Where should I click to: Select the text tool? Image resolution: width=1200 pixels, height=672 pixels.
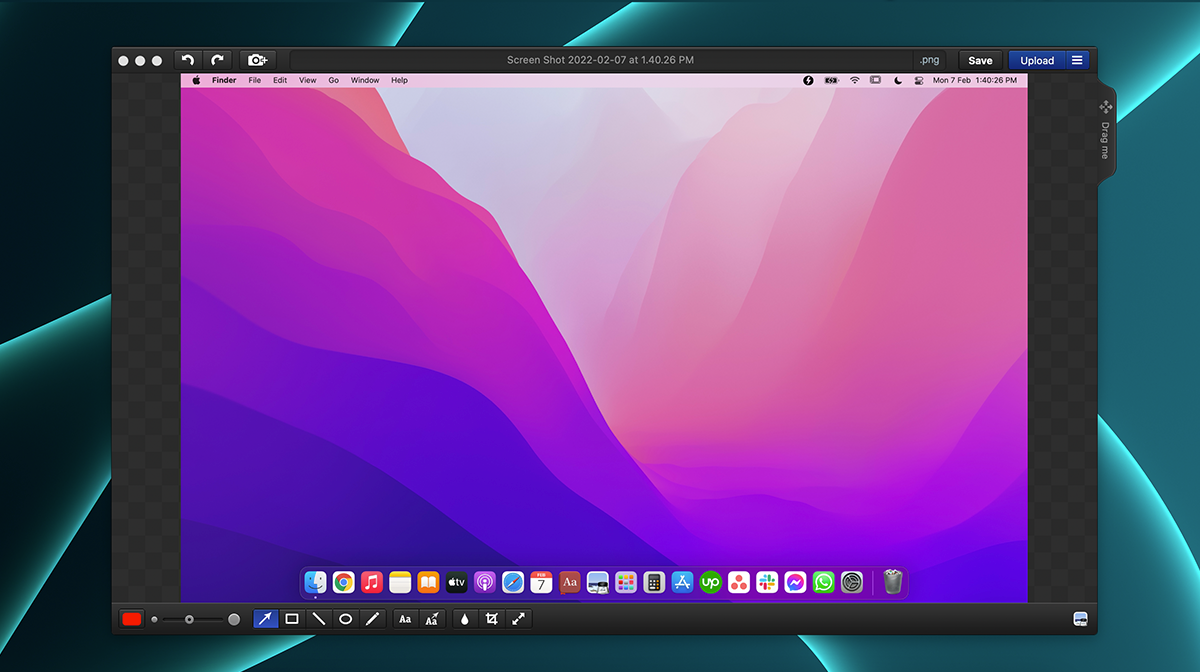pos(405,619)
